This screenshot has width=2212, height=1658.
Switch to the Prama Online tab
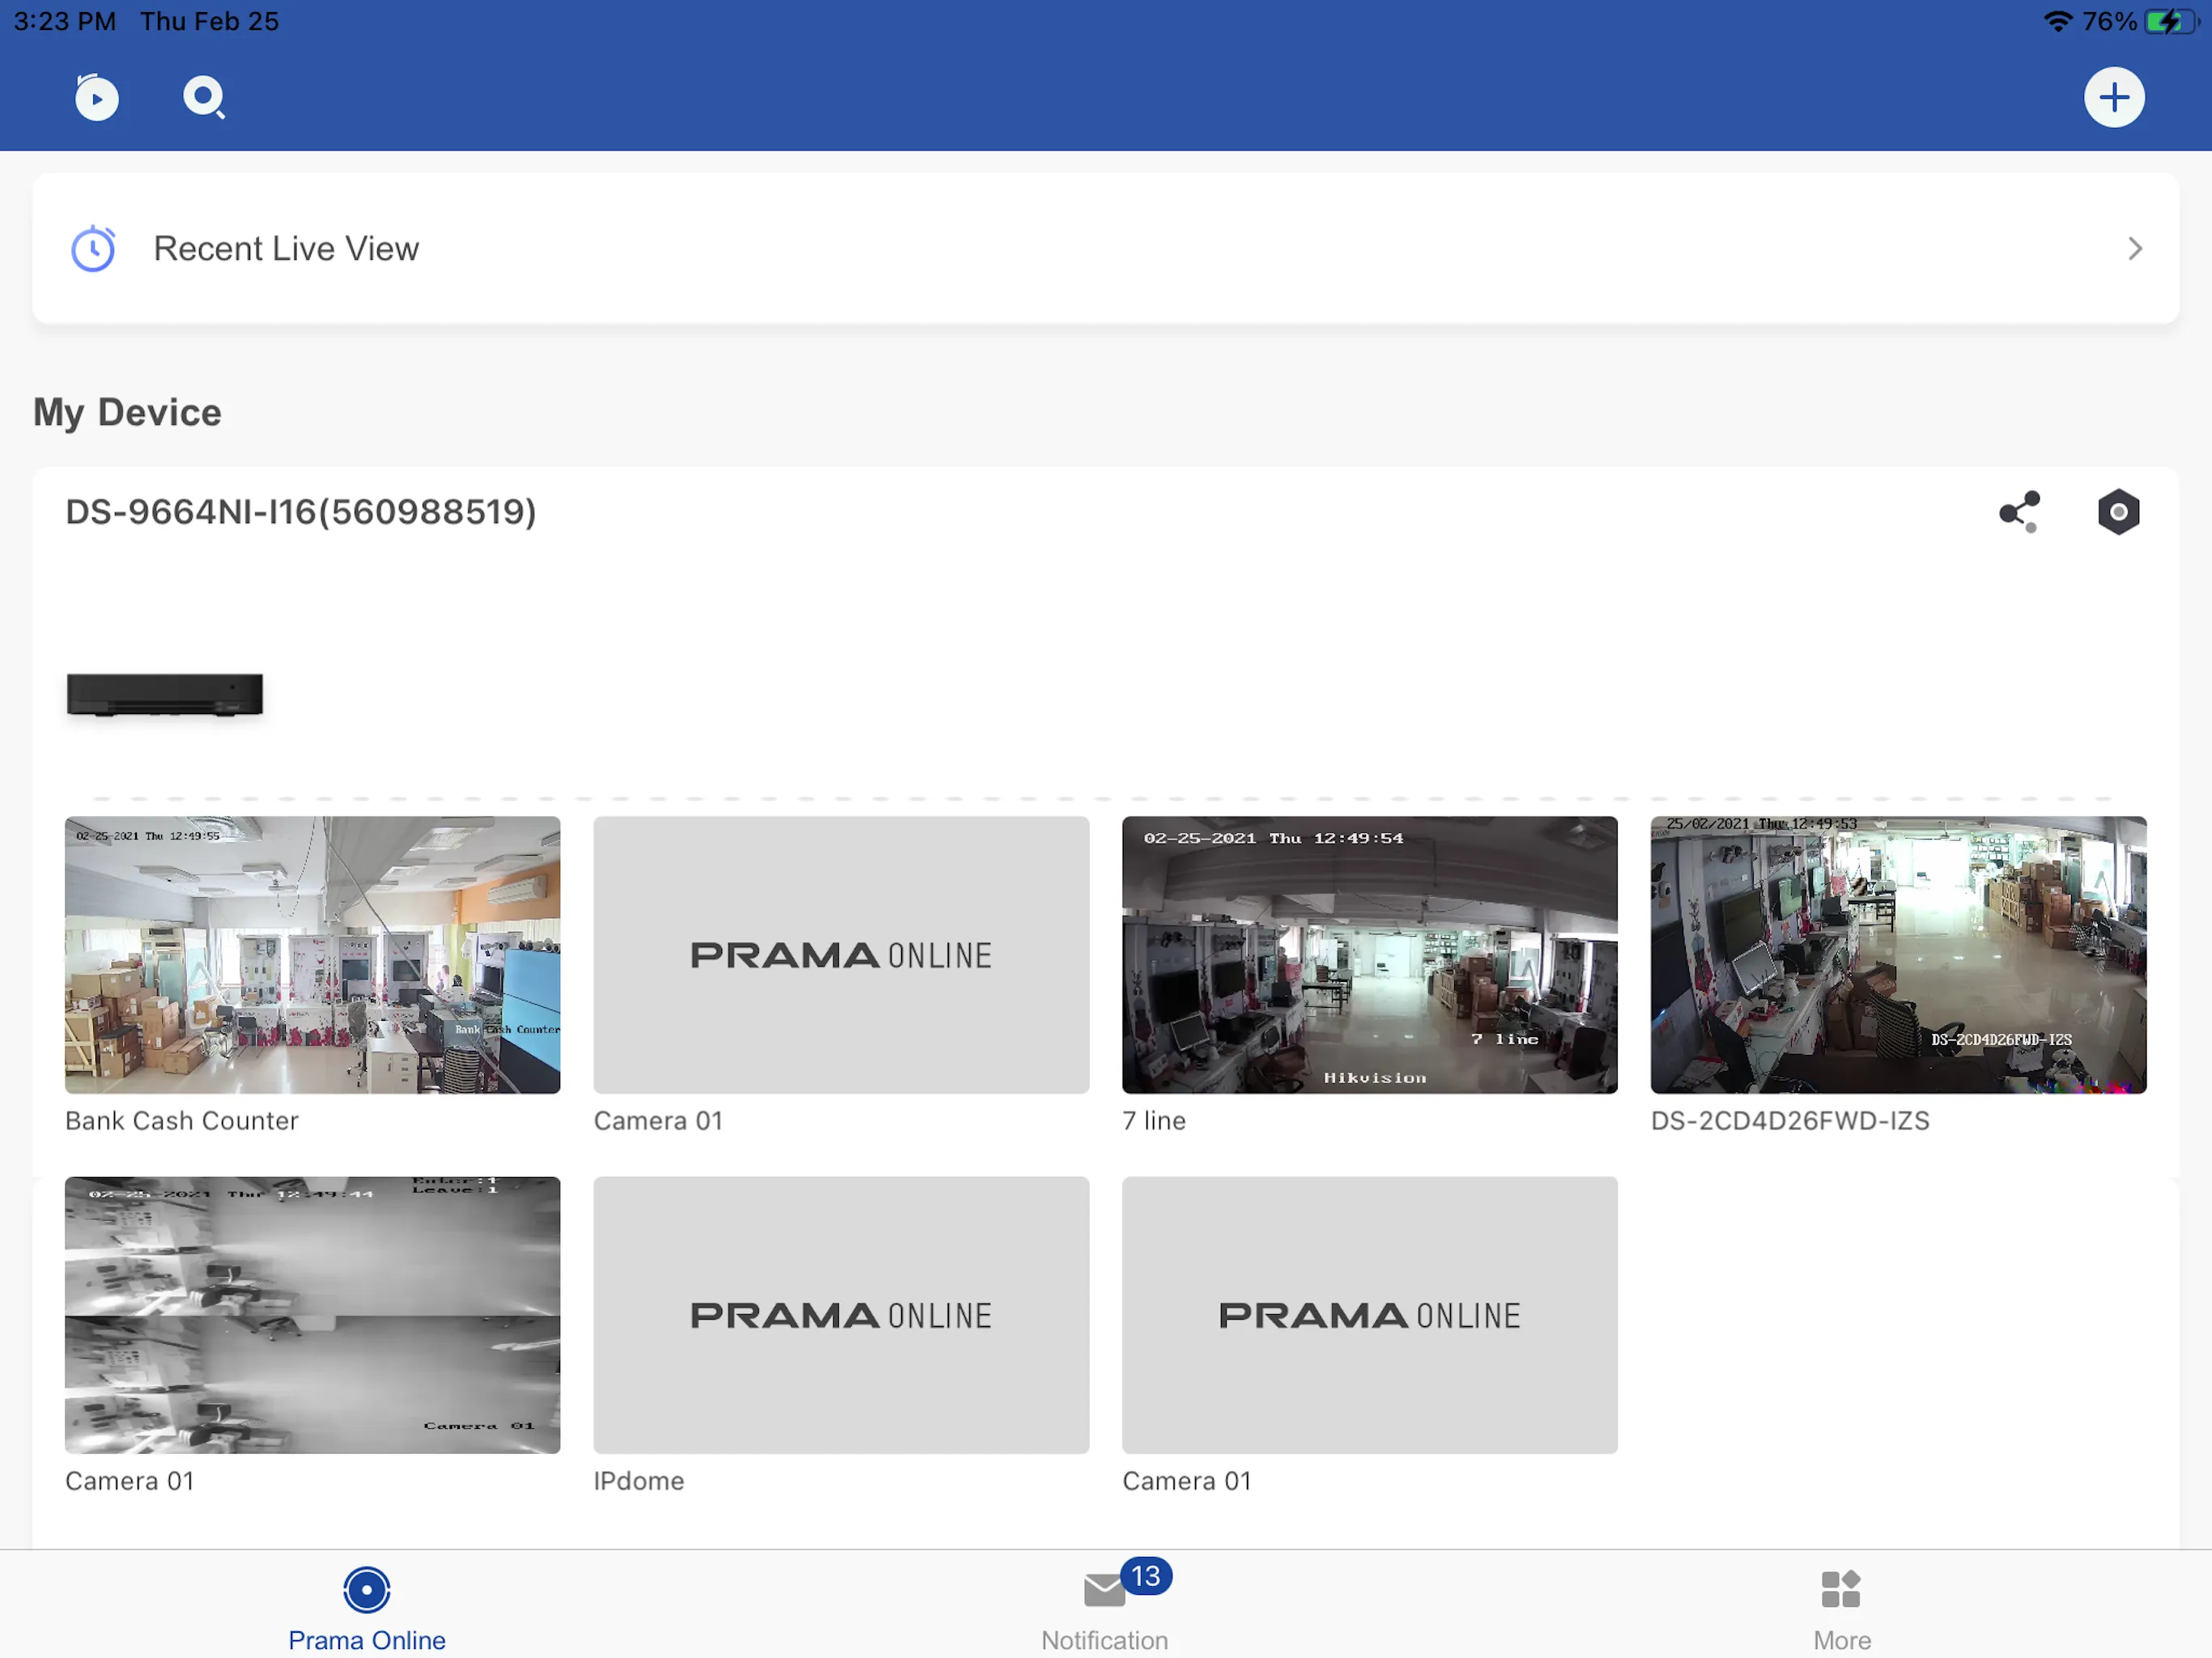pyautogui.click(x=367, y=1609)
